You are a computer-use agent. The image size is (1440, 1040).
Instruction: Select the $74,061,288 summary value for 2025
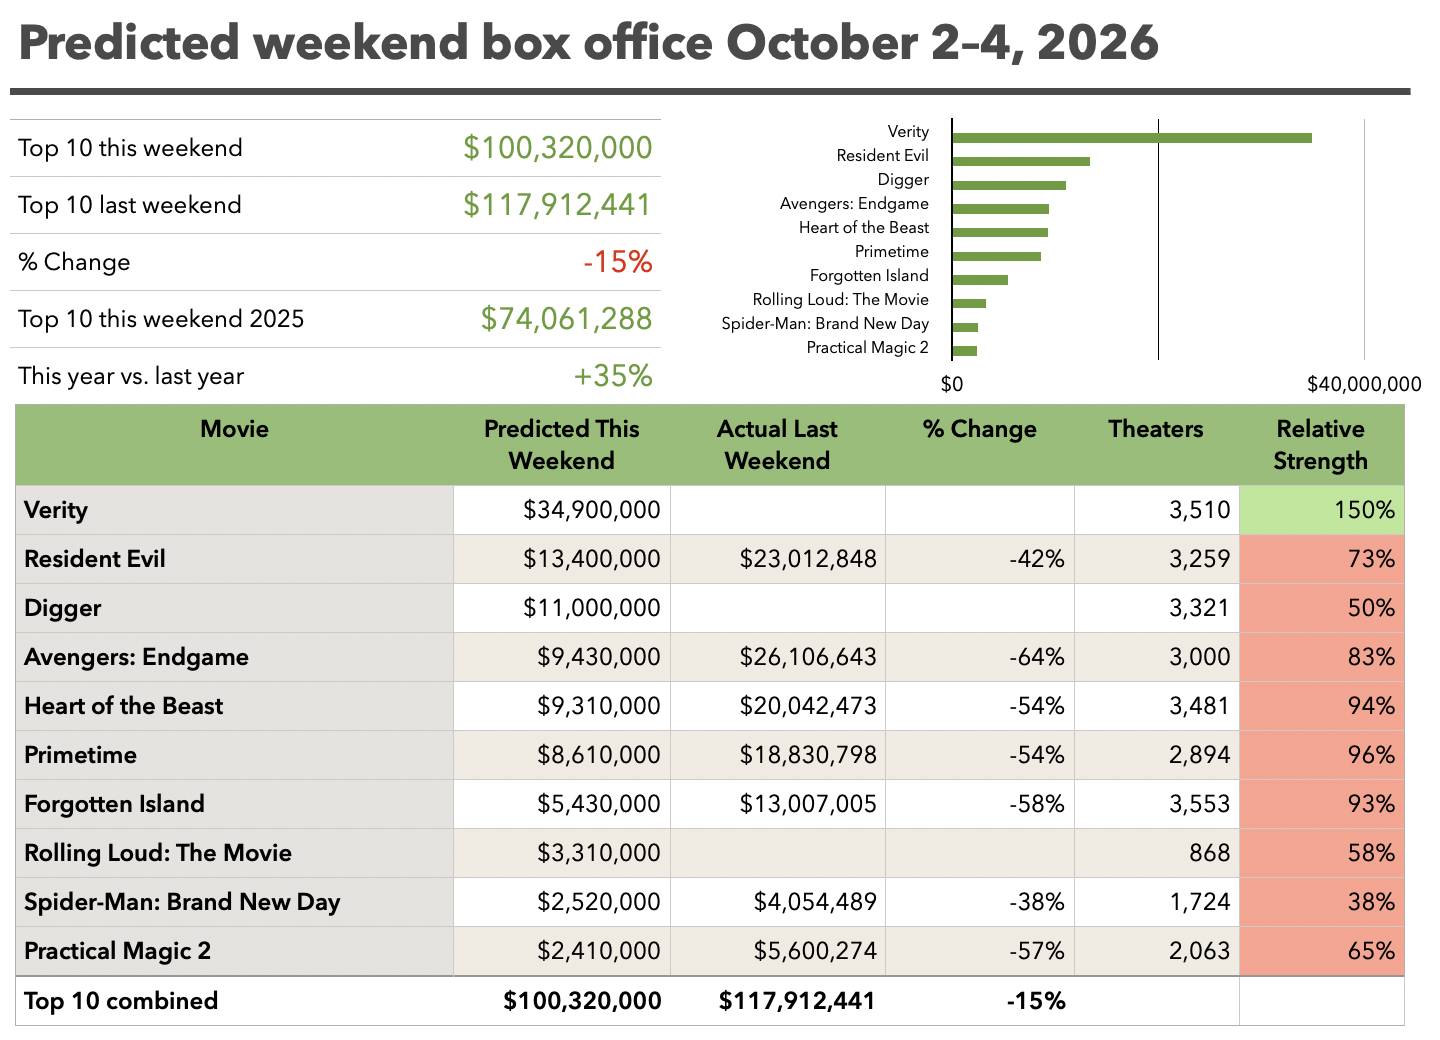(566, 319)
